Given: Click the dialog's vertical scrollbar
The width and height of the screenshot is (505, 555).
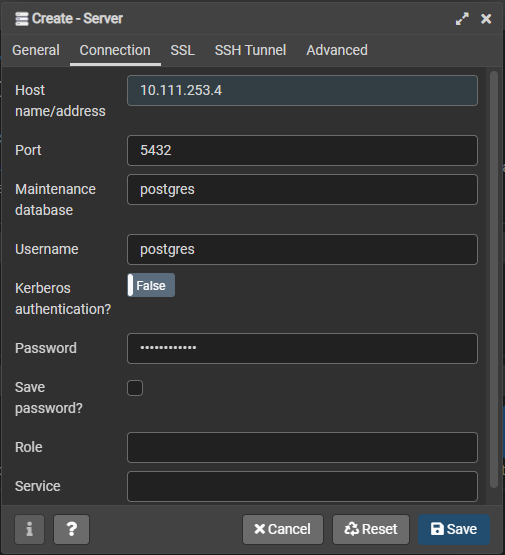Looking at the screenshot, I should (x=494, y=280).
